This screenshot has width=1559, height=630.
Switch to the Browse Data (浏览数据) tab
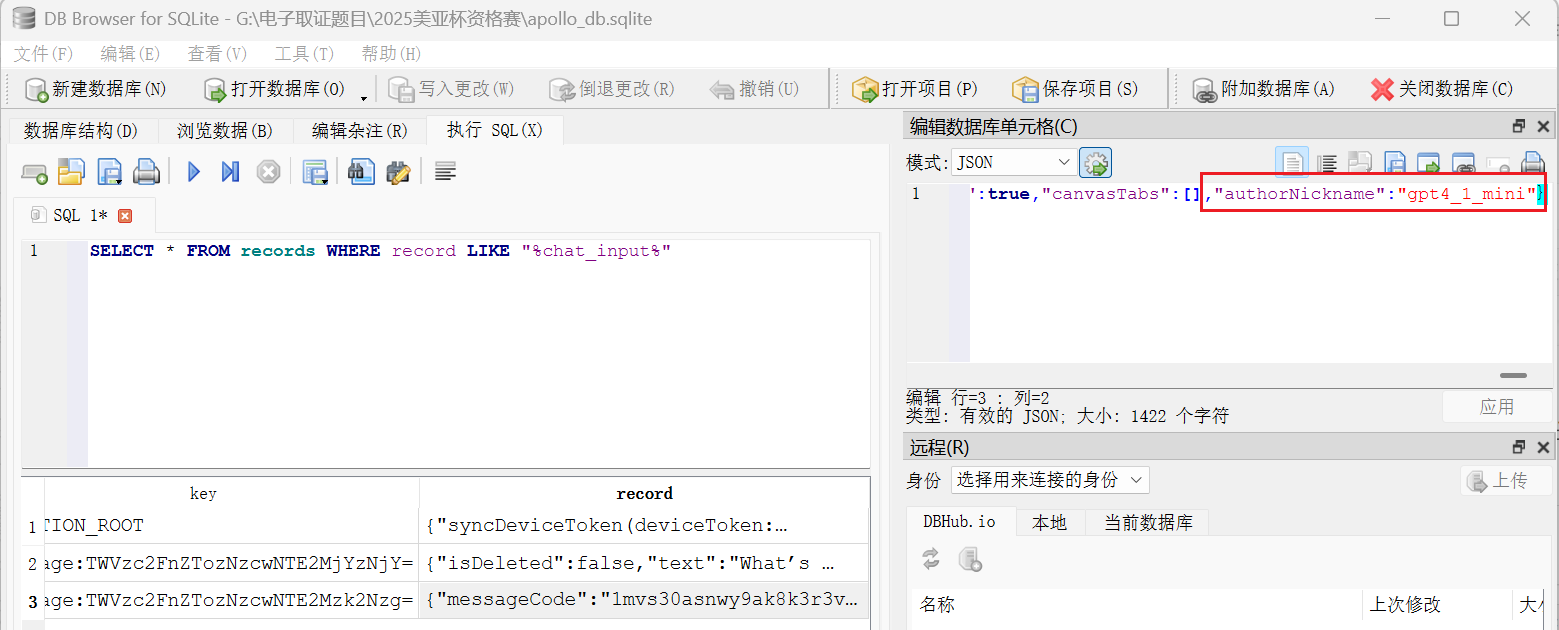pyautogui.click(x=224, y=131)
